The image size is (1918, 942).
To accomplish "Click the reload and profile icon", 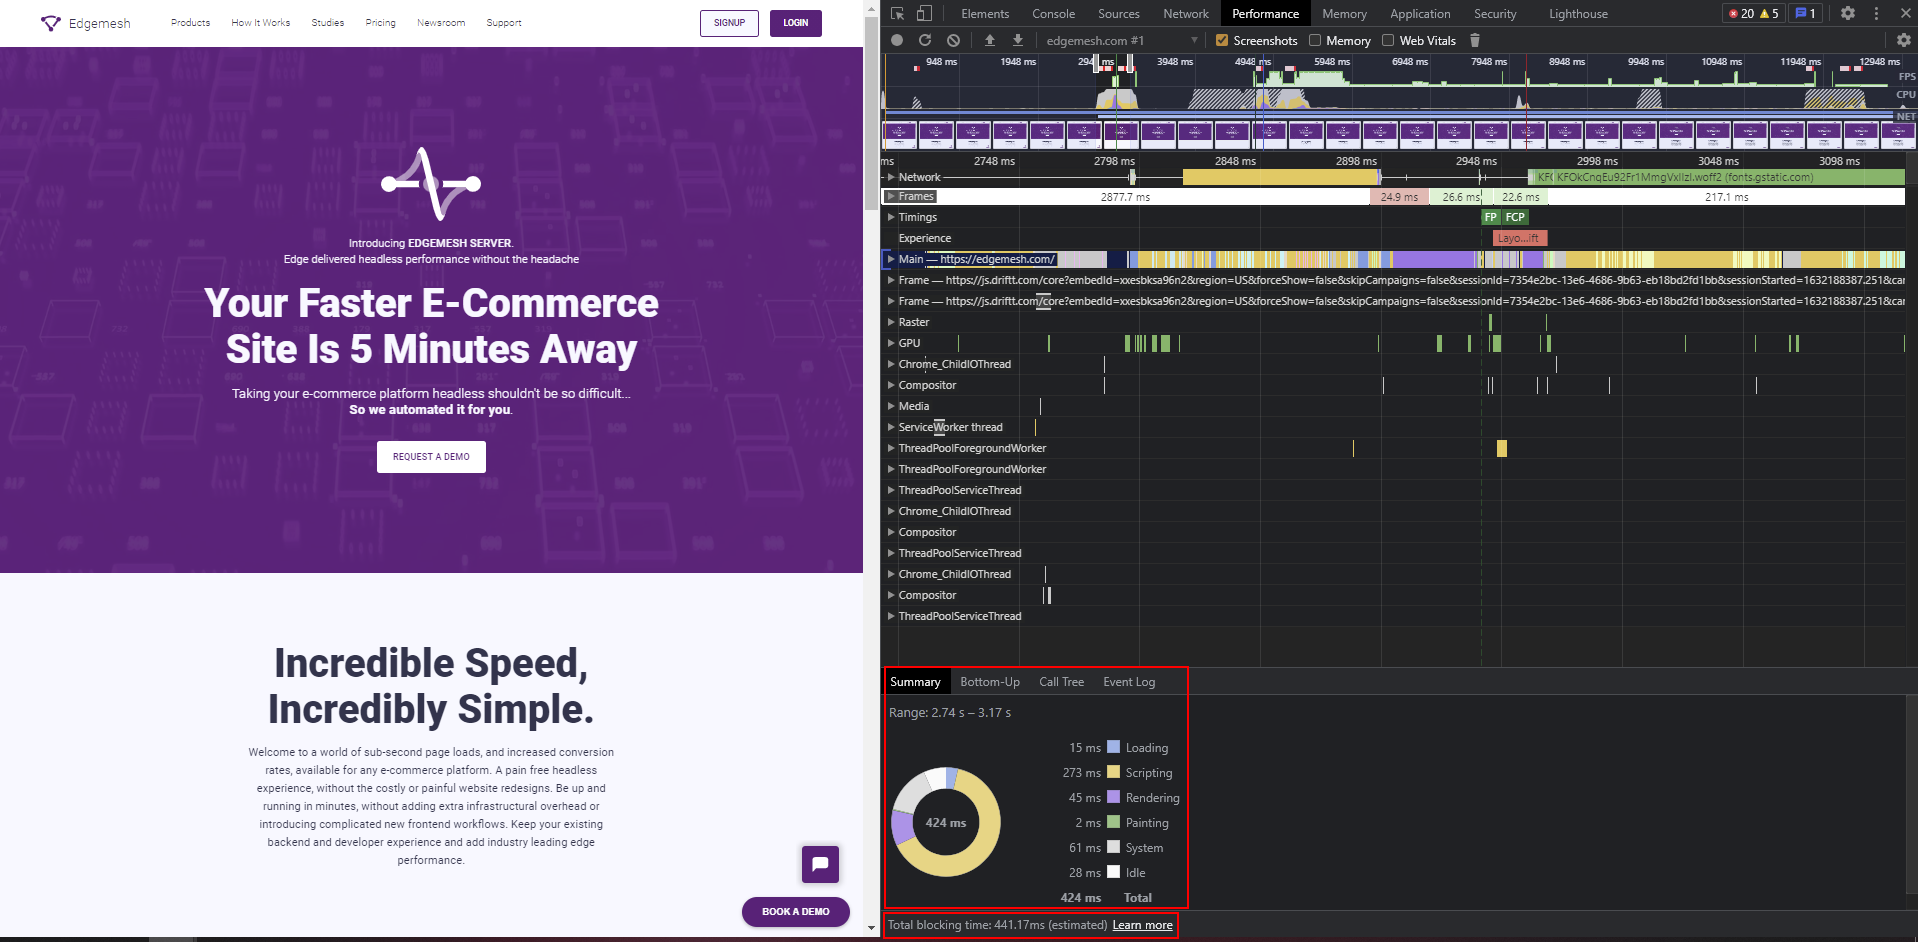I will tap(925, 40).
